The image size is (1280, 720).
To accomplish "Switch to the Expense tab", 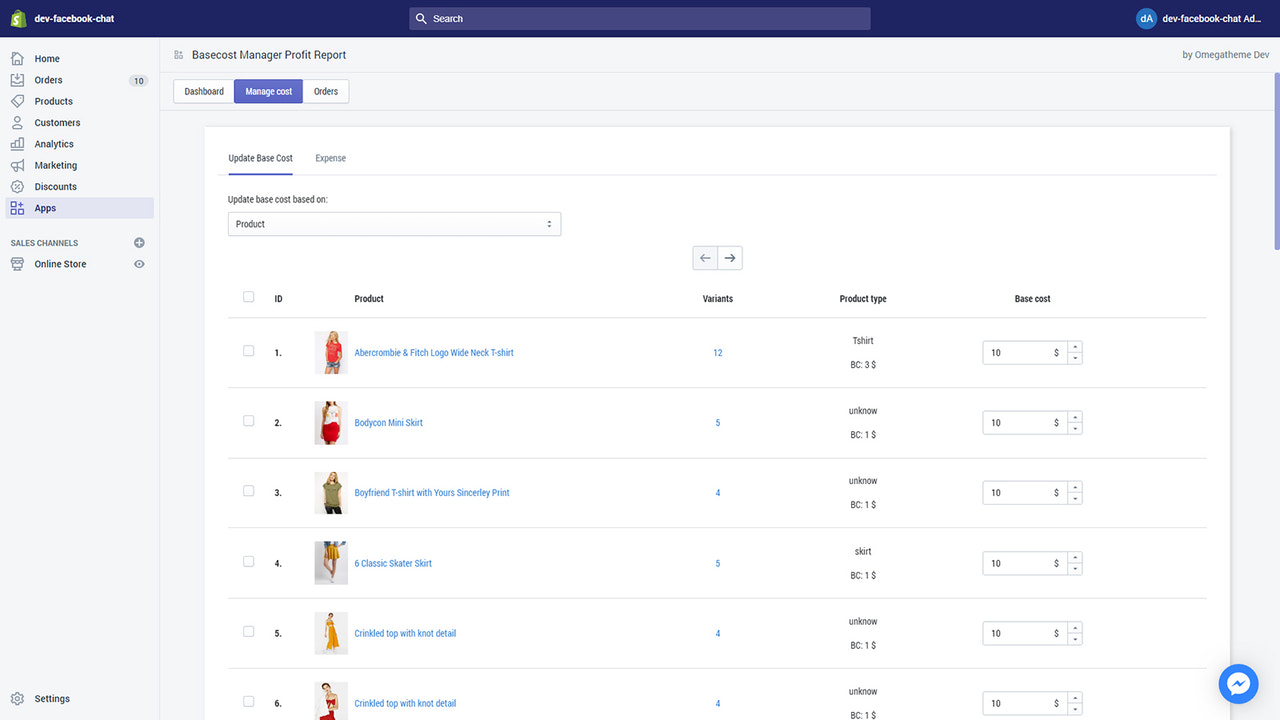I will [x=330, y=158].
